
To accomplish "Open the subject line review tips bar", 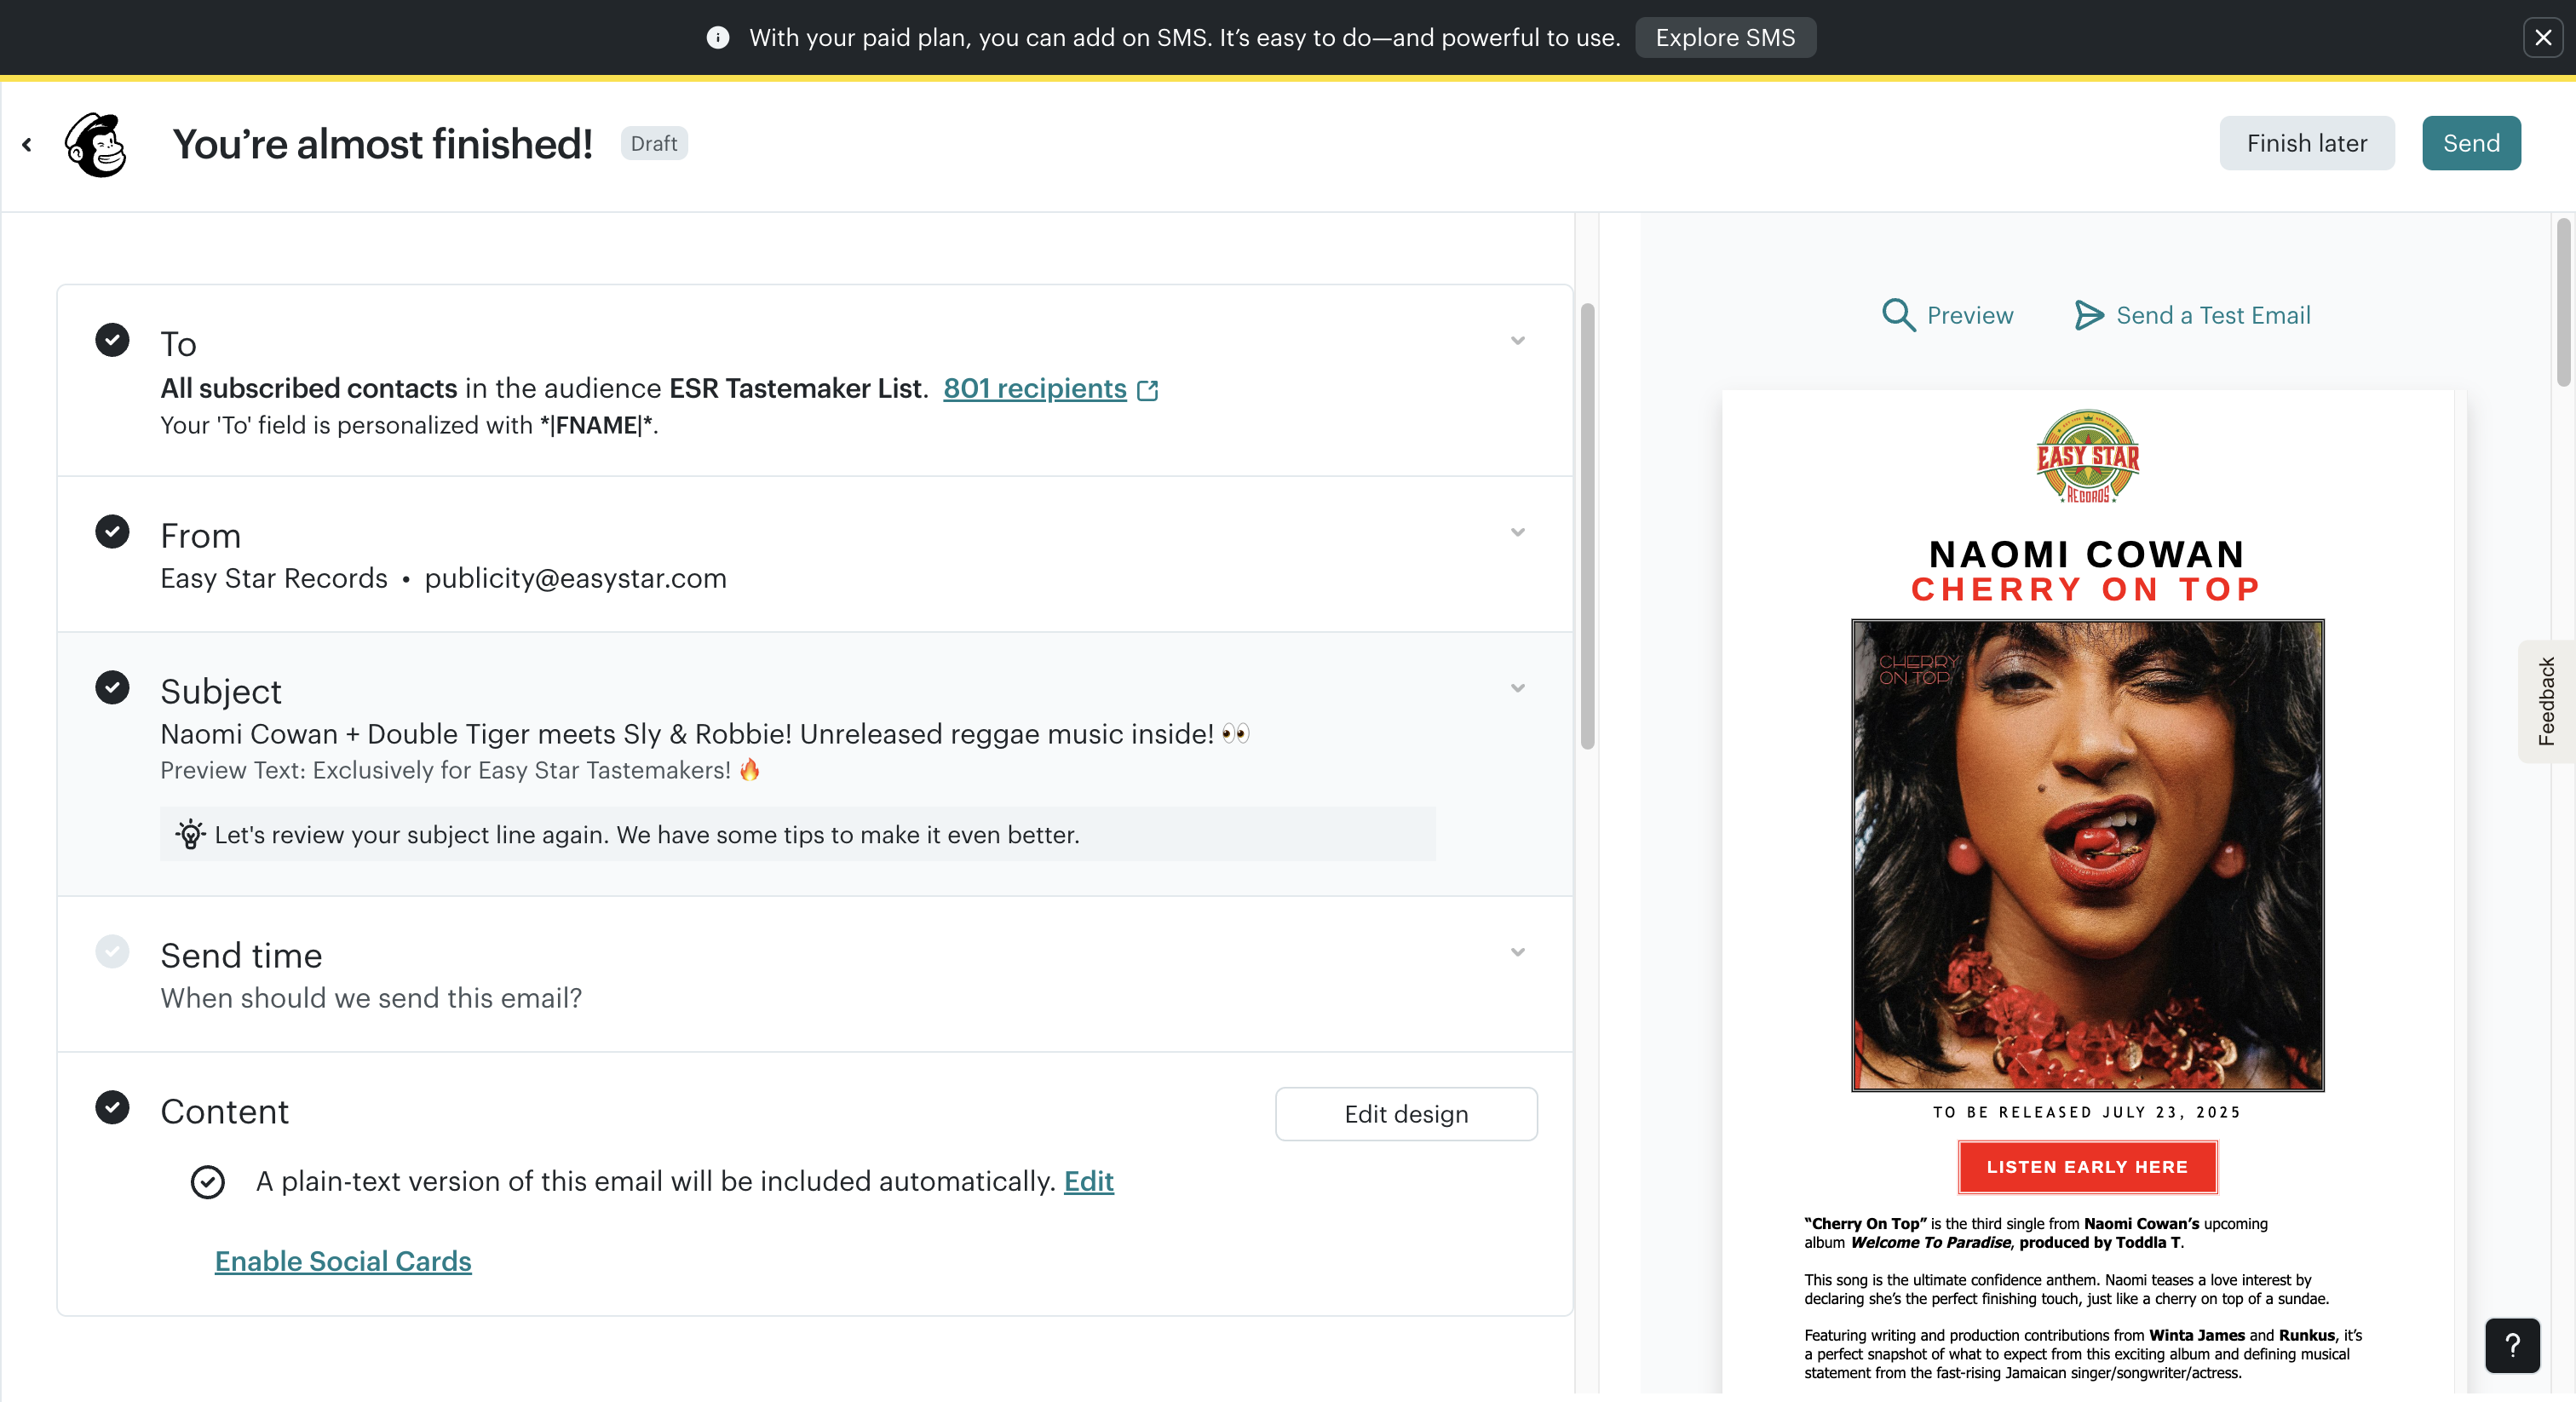I will pyautogui.click(x=797, y=834).
